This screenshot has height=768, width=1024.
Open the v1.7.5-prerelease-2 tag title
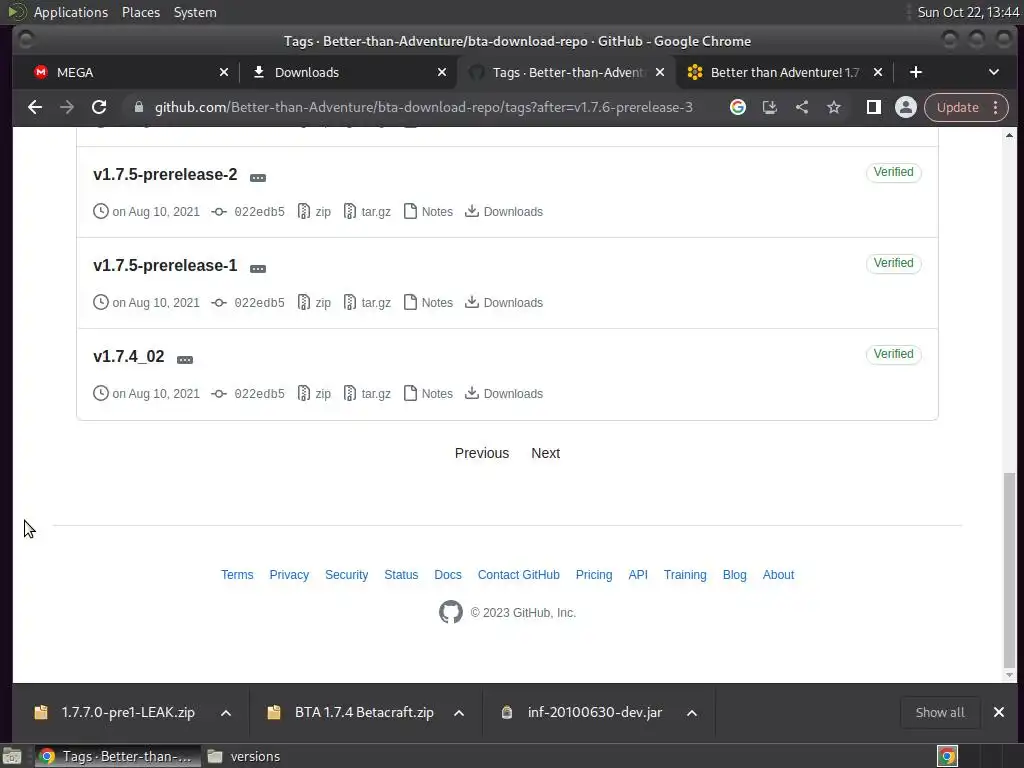click(x=165, y=174)
